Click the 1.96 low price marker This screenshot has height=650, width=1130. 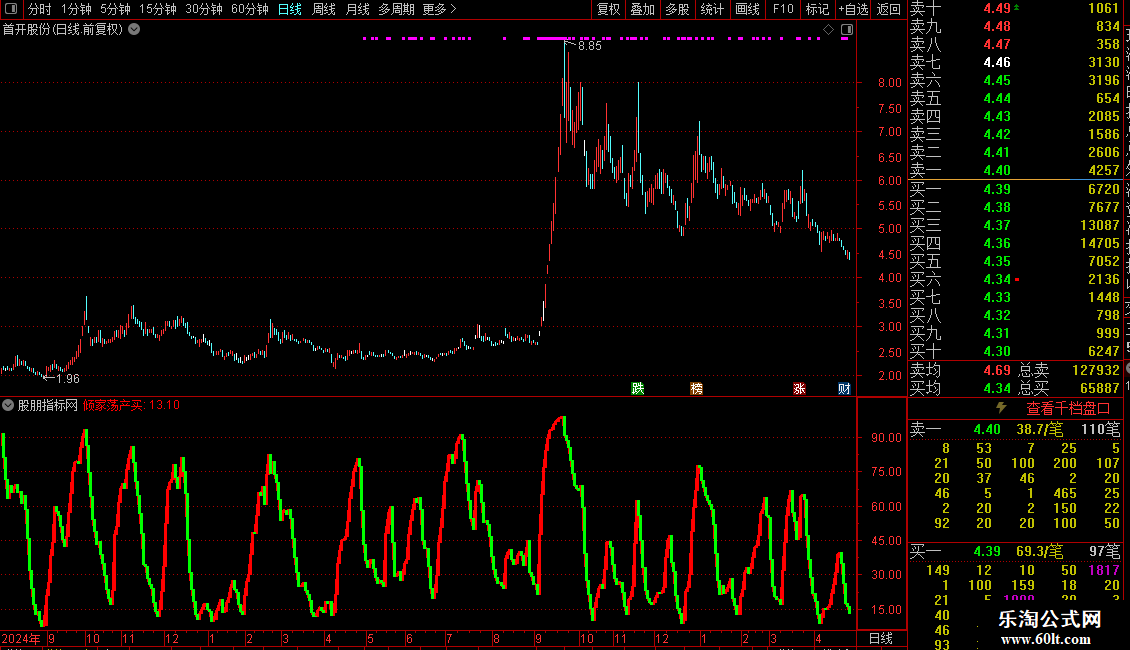point(68,378)
